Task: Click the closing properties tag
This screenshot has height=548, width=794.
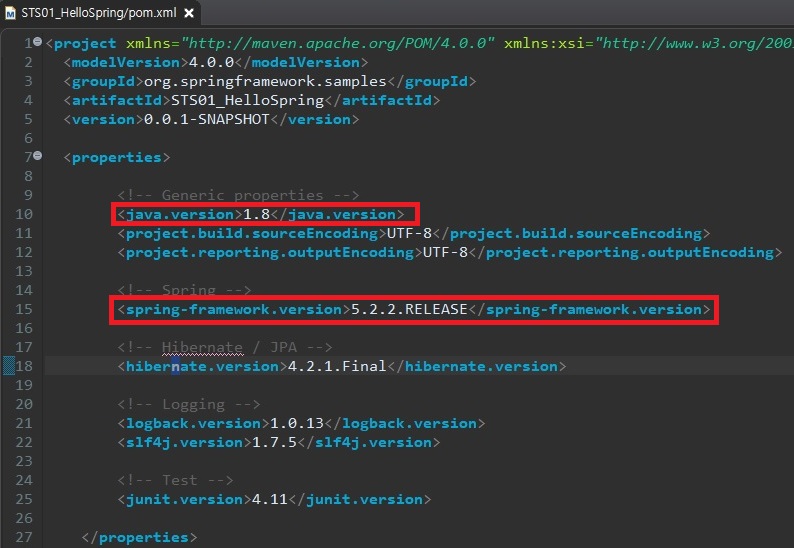Action: (139, 537)
